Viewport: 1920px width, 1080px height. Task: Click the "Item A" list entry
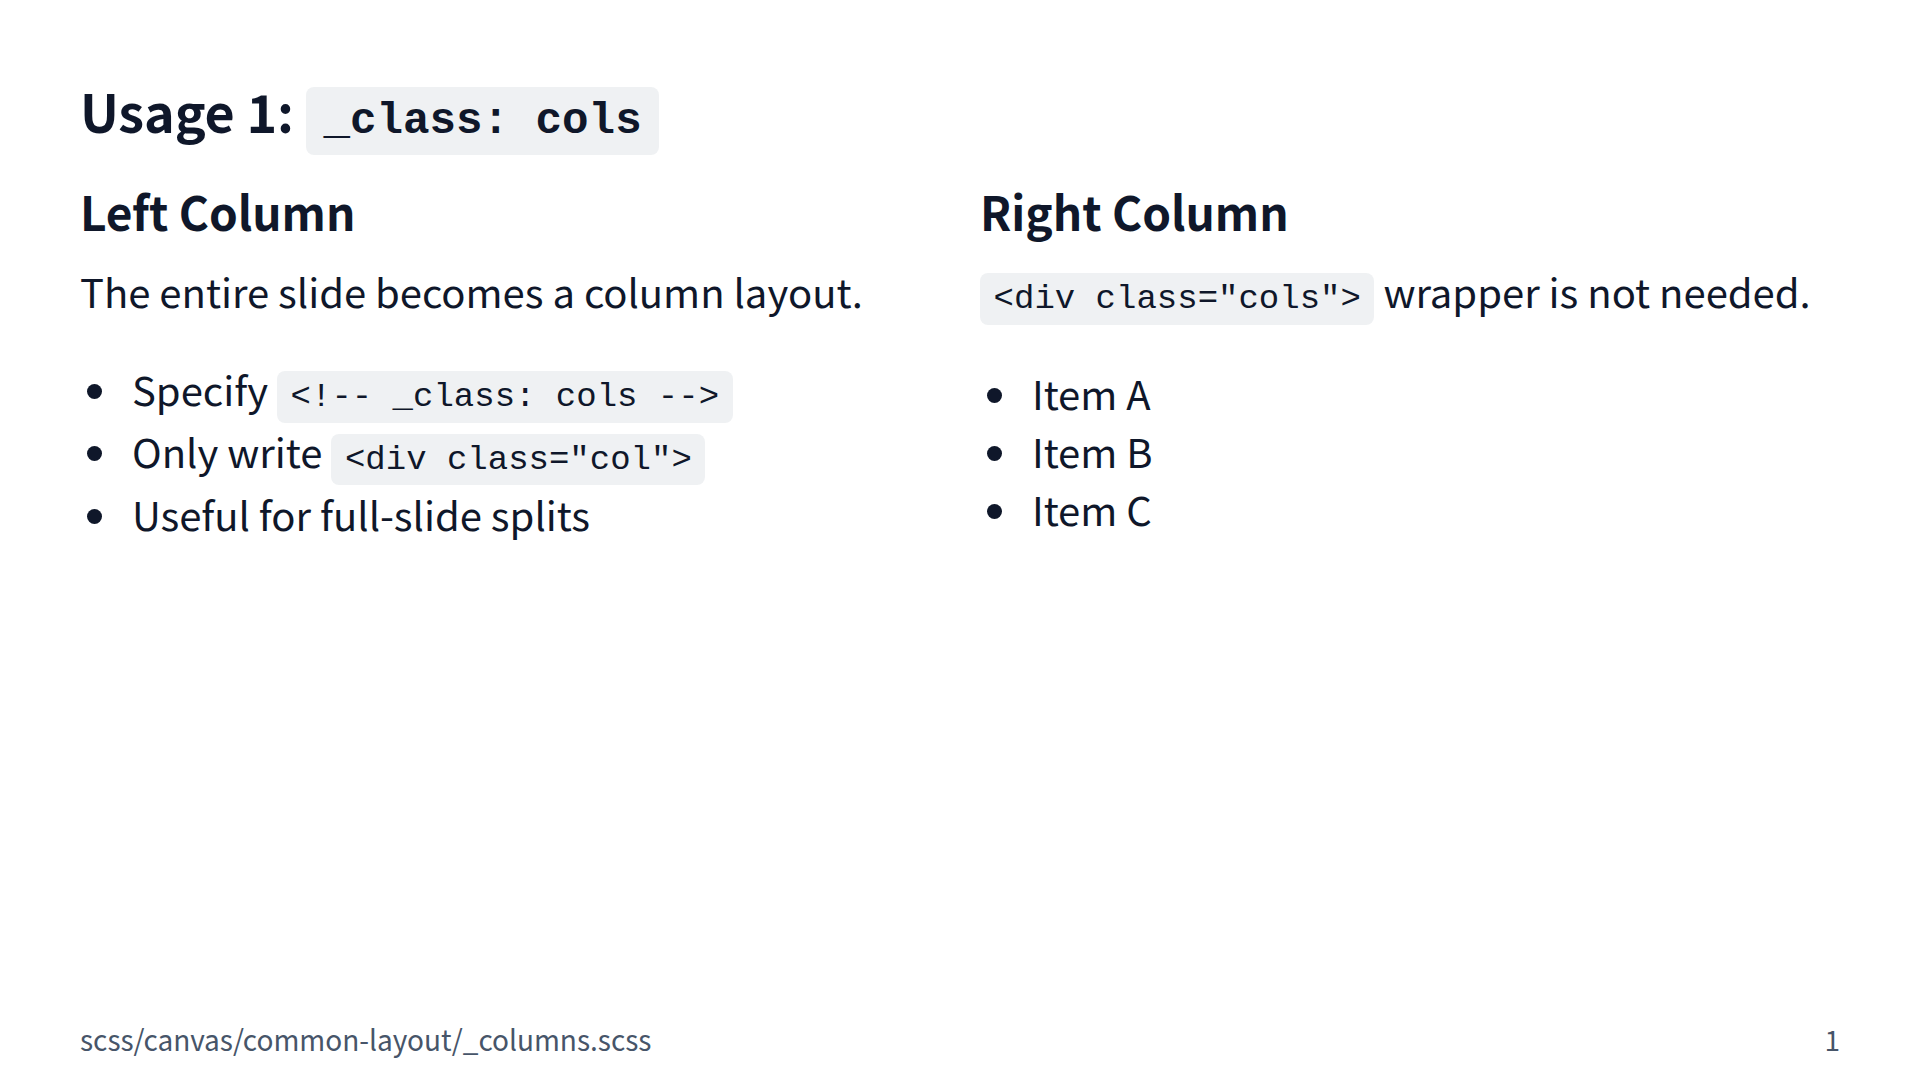1091,396
